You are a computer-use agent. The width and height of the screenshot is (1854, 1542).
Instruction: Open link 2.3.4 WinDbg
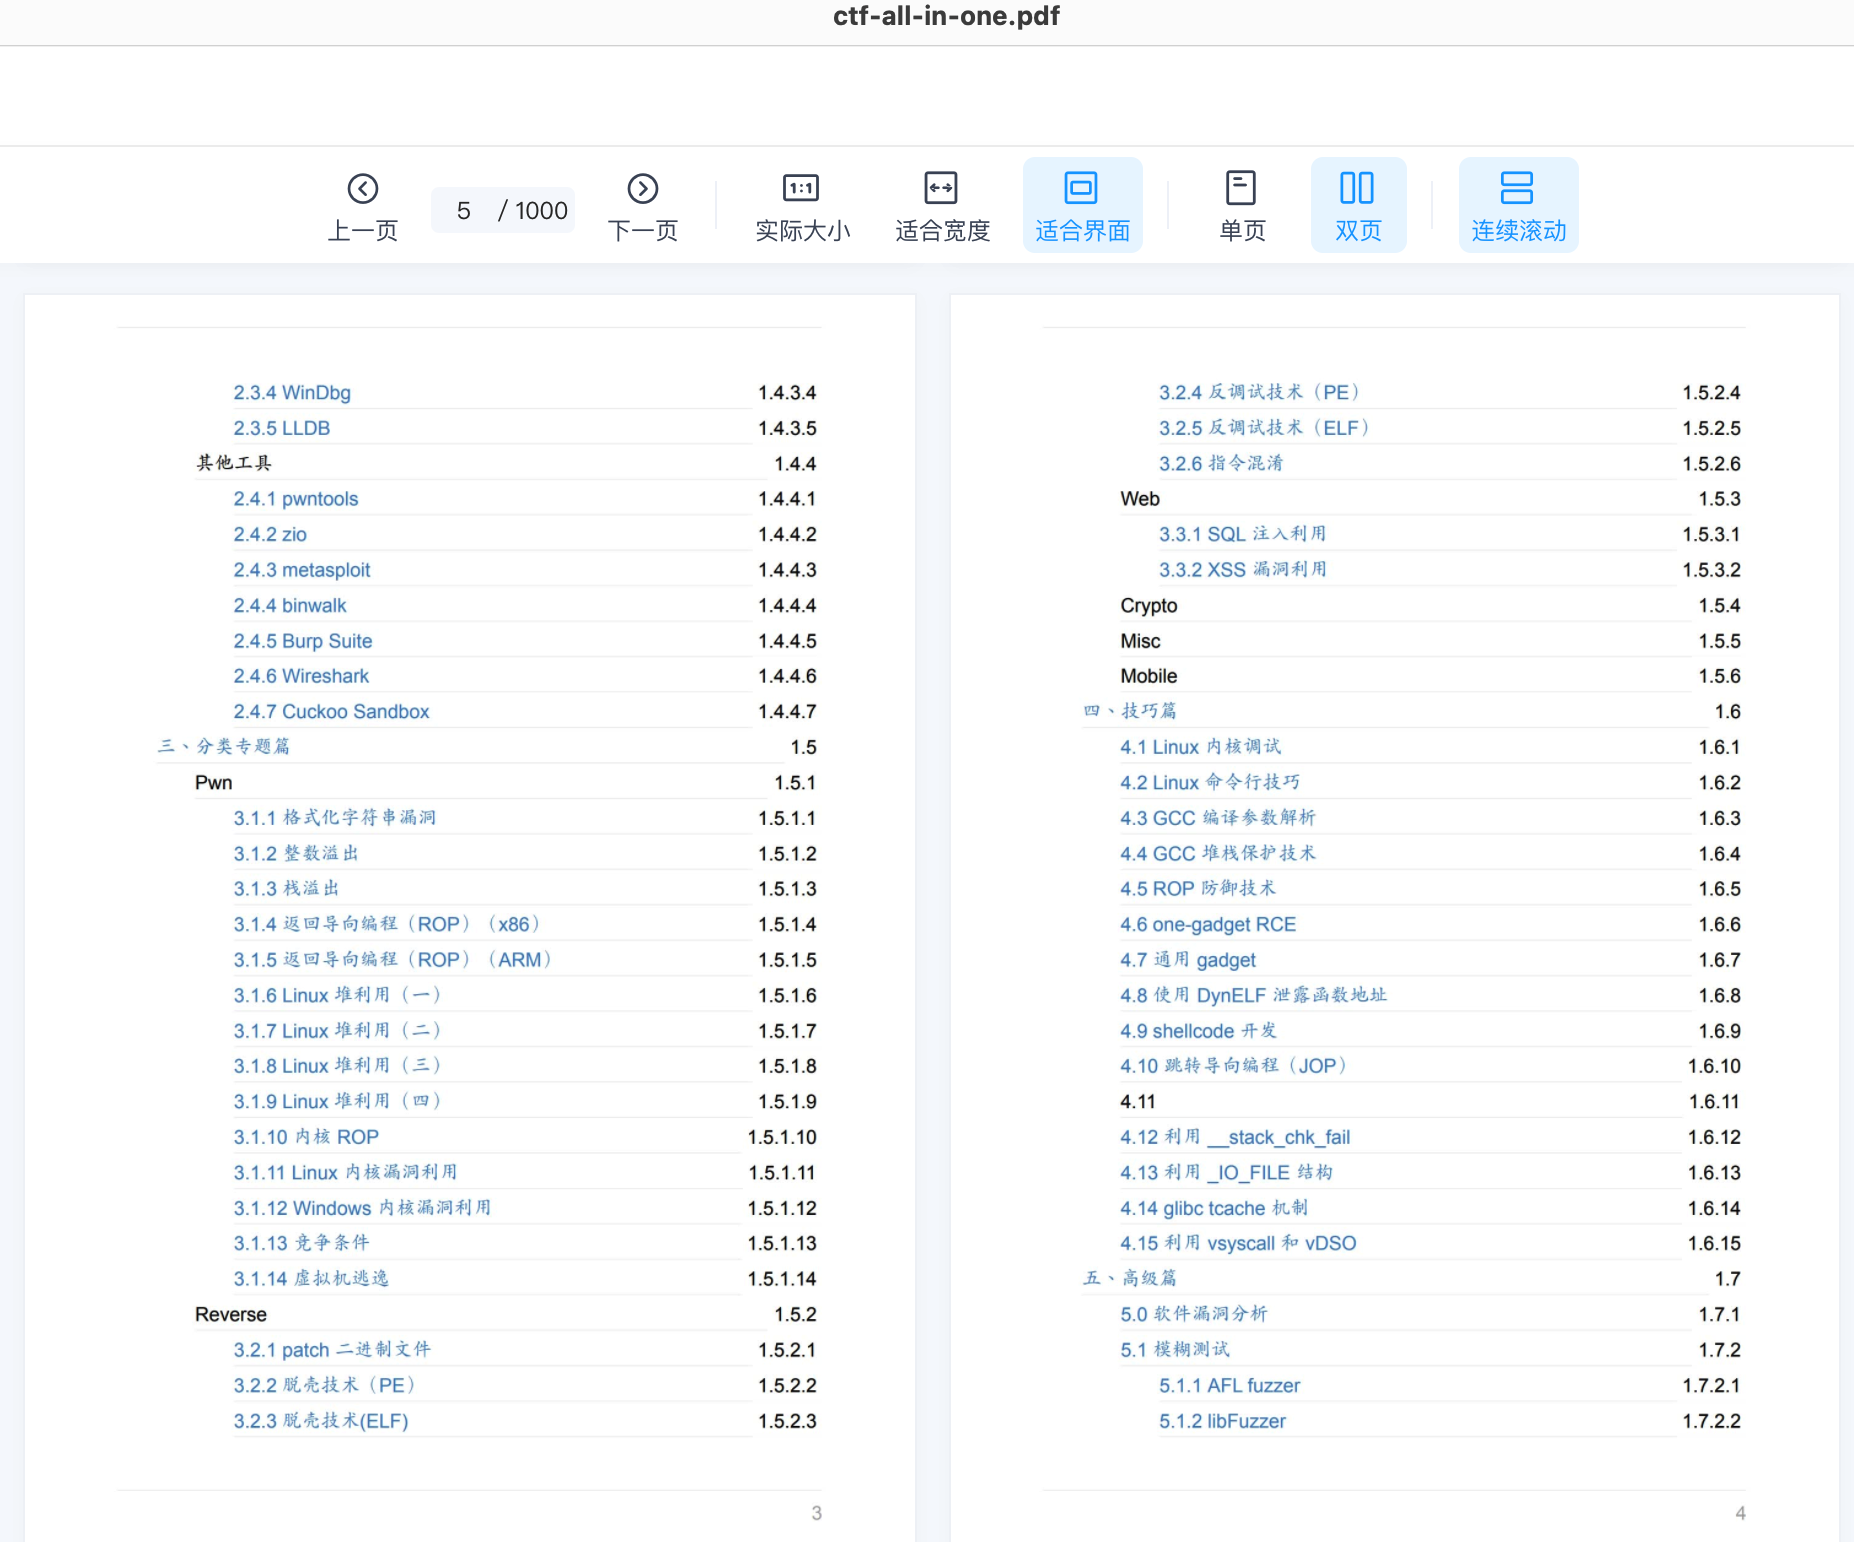tap(292, 393)
